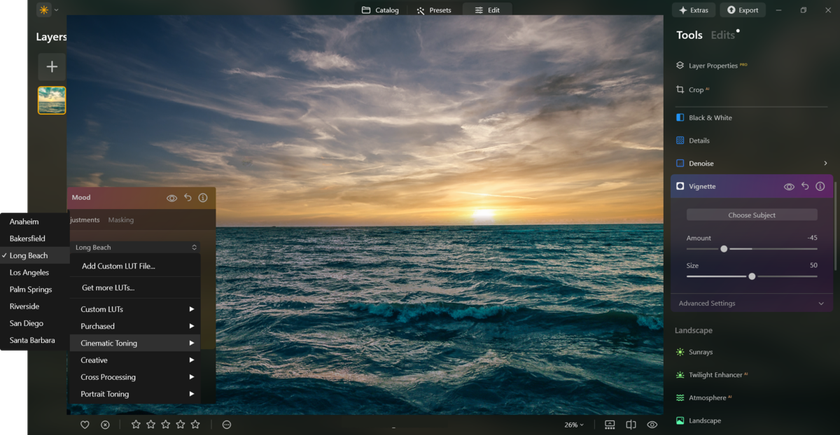Open the Layer Properties tool
The width and height of the screenshot is (840, 435).
[x=712, y=65]
